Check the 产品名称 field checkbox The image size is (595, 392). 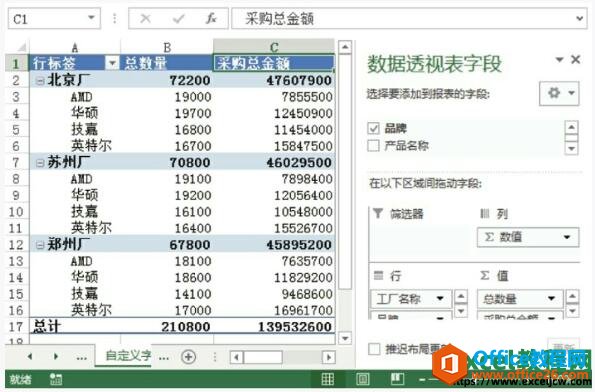click(x=373, y=145)
